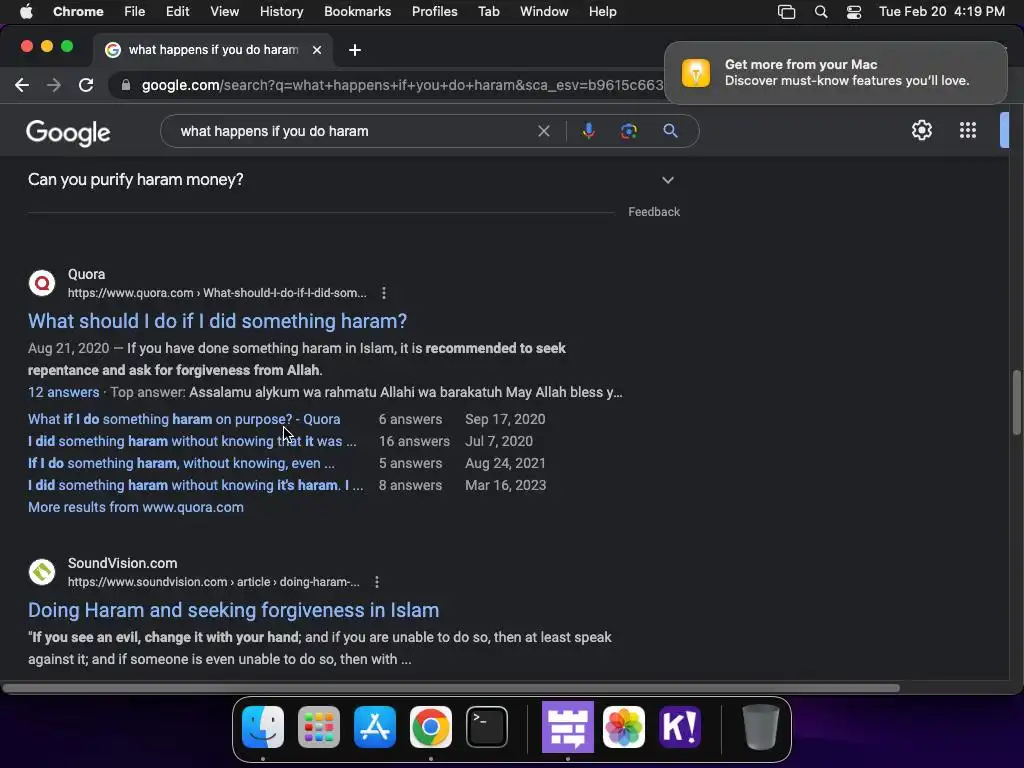Open the Quora sub-result with 16 answers

(192, 441)
